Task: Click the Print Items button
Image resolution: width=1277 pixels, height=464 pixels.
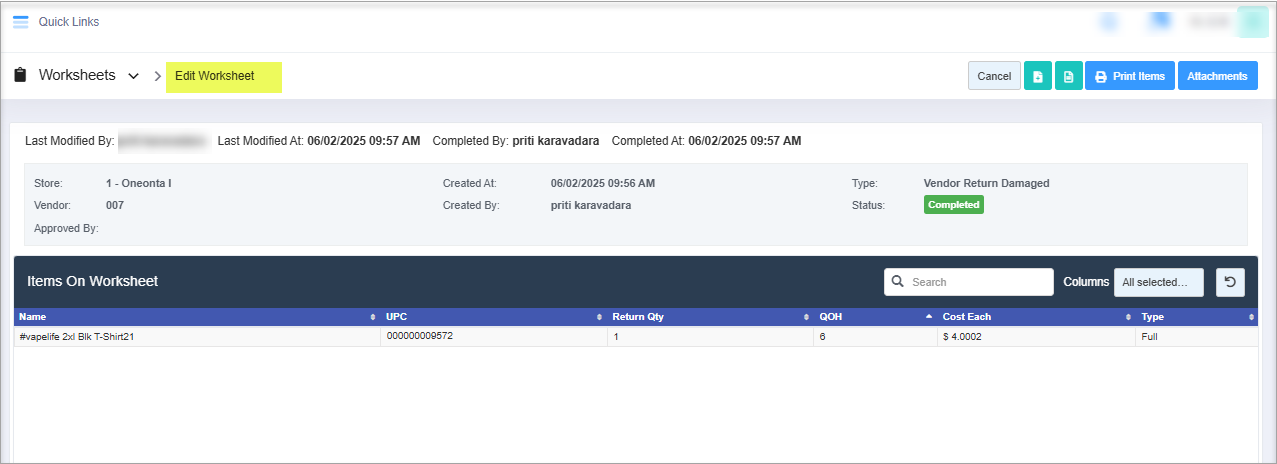Action: [1129, 76]
